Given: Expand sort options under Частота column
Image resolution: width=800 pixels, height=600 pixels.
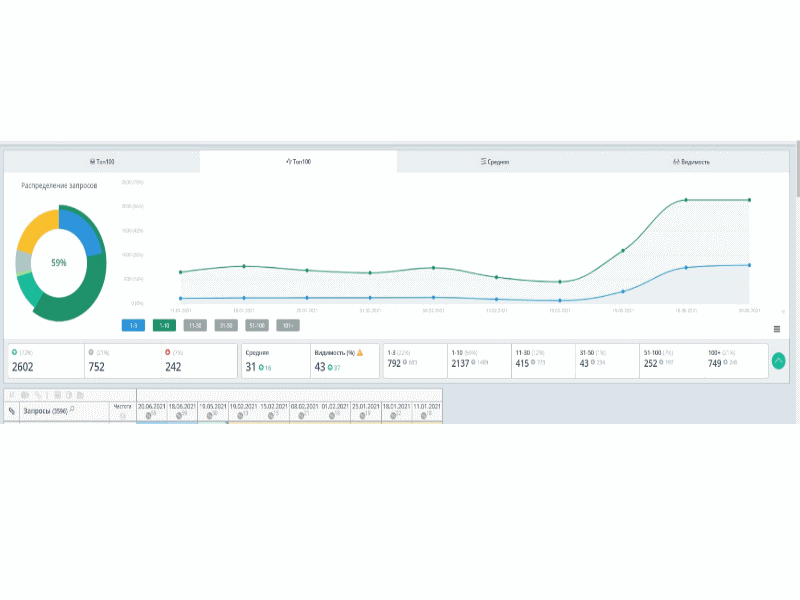Looking at the screenshot, I should [122, 416].
